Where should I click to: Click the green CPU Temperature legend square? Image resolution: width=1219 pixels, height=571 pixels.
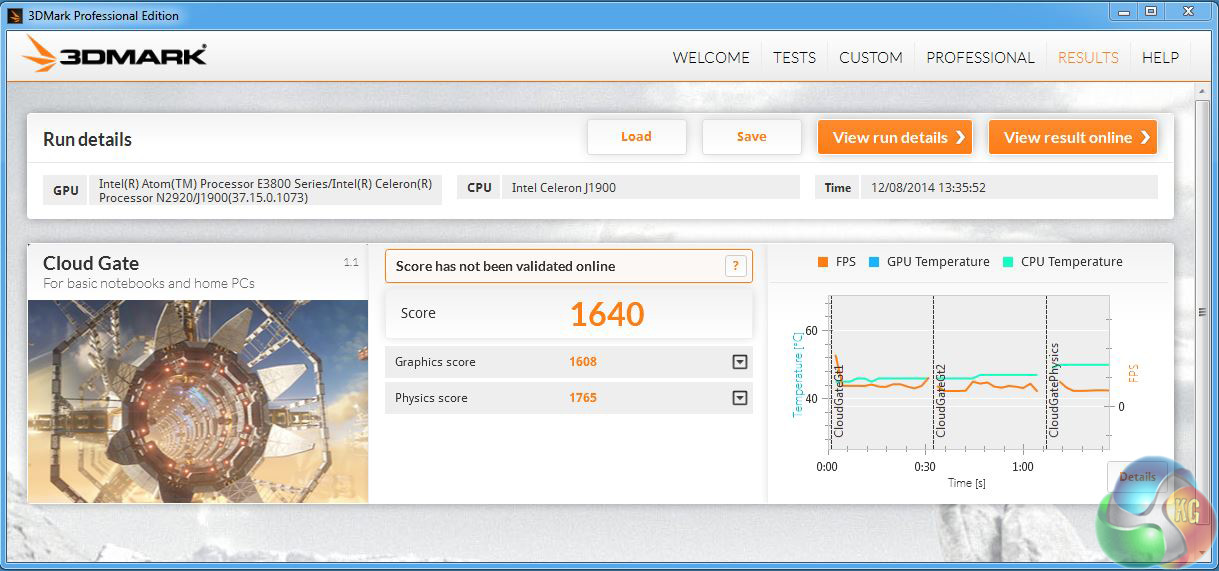pos(1007,262)
